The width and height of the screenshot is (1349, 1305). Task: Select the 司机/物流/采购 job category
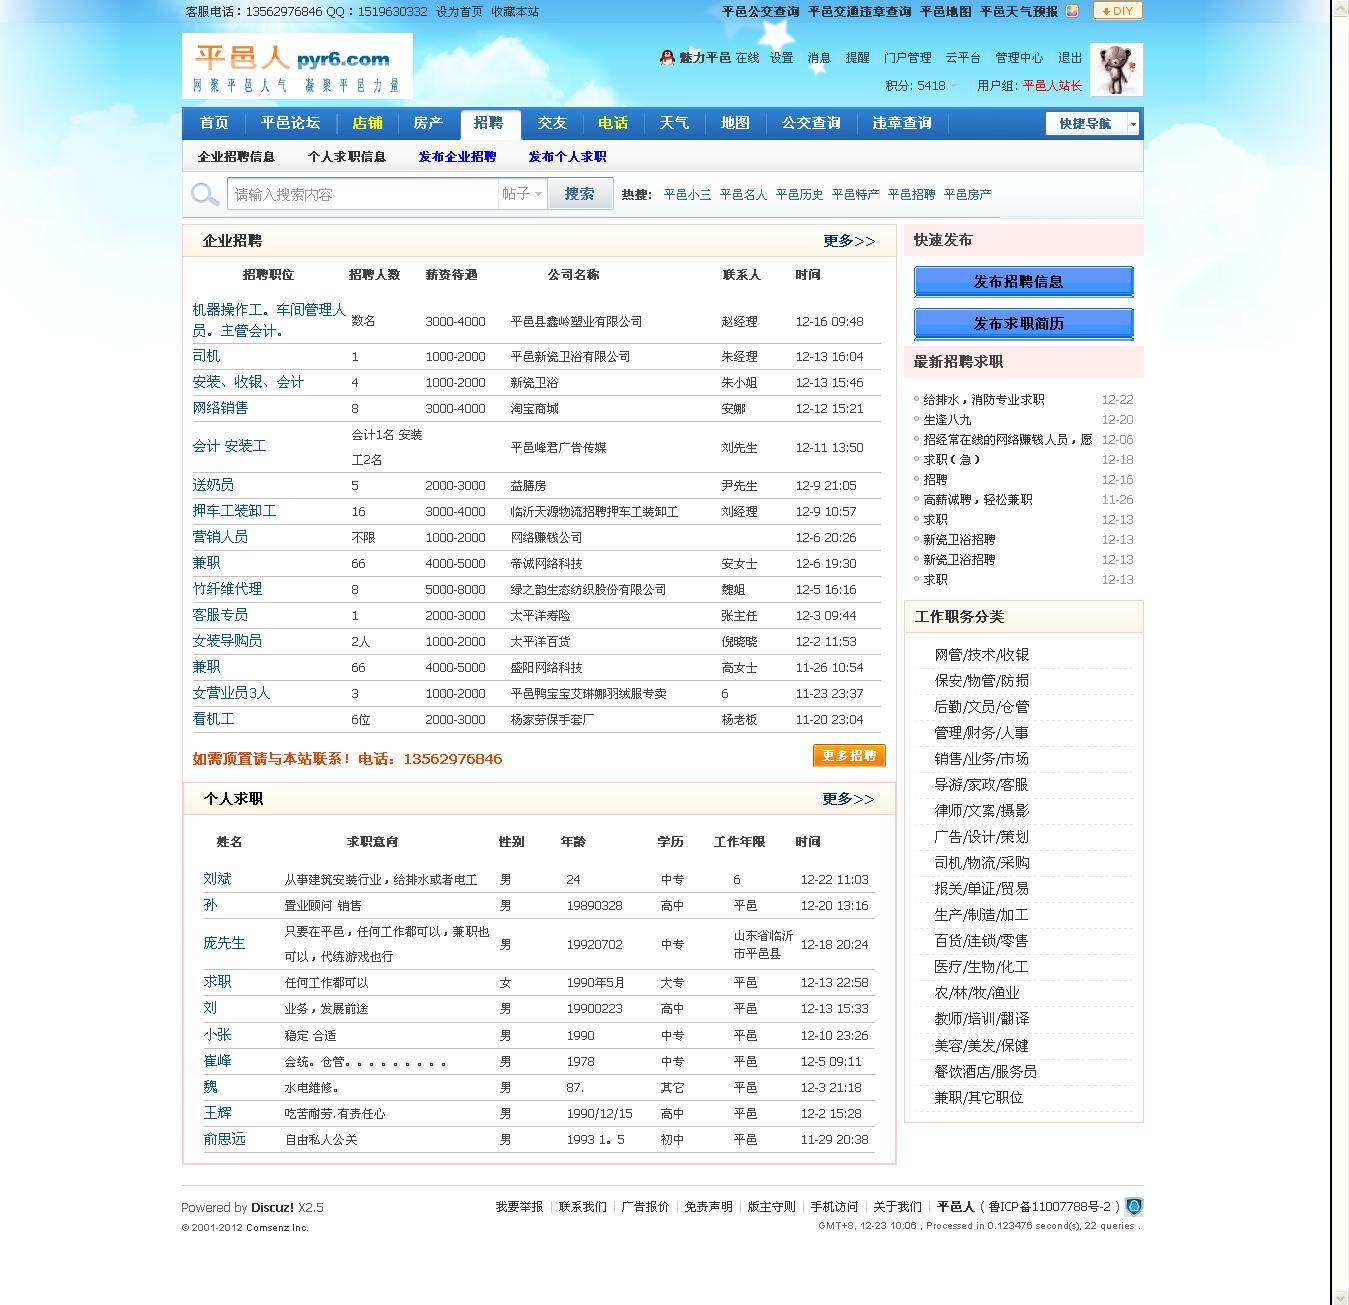coord(981,863)
